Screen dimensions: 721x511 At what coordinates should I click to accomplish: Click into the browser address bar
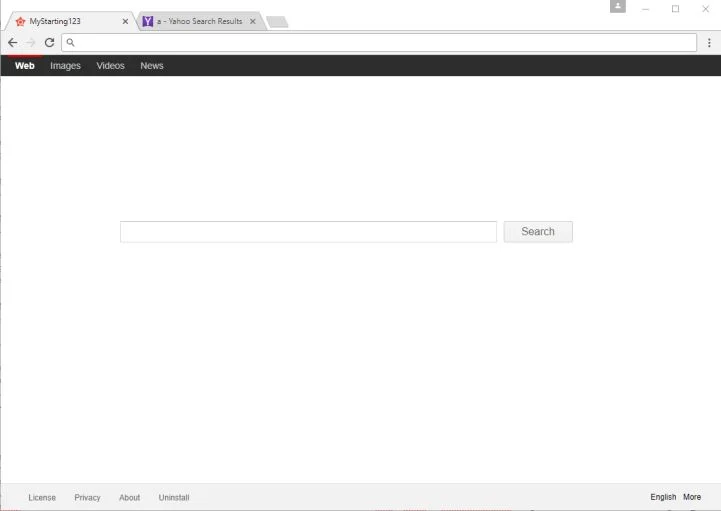click(x=379, y=43)
